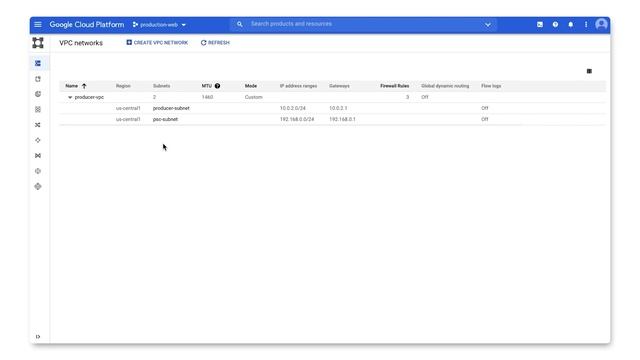The image size is (640, 360).
Task: Click Off flow logs in producer-subnet row
Action: [484, 108]
